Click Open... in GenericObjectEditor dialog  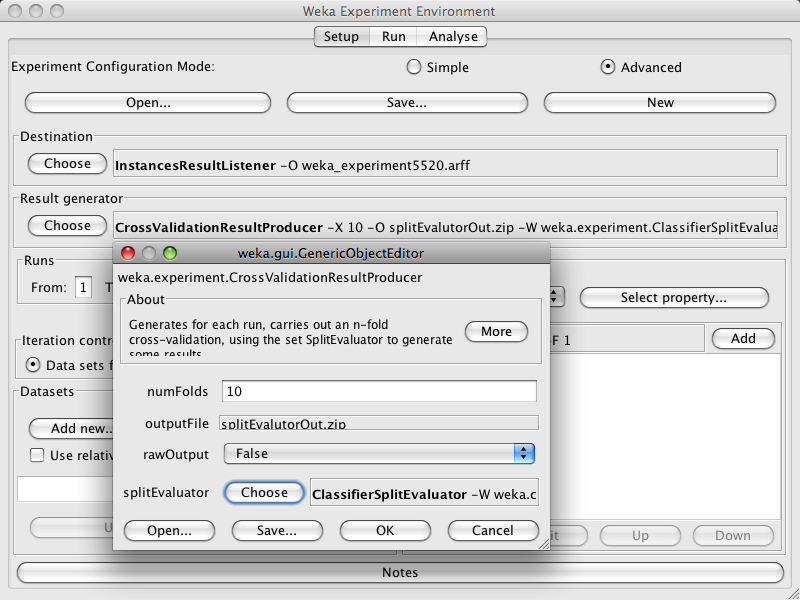169,531
